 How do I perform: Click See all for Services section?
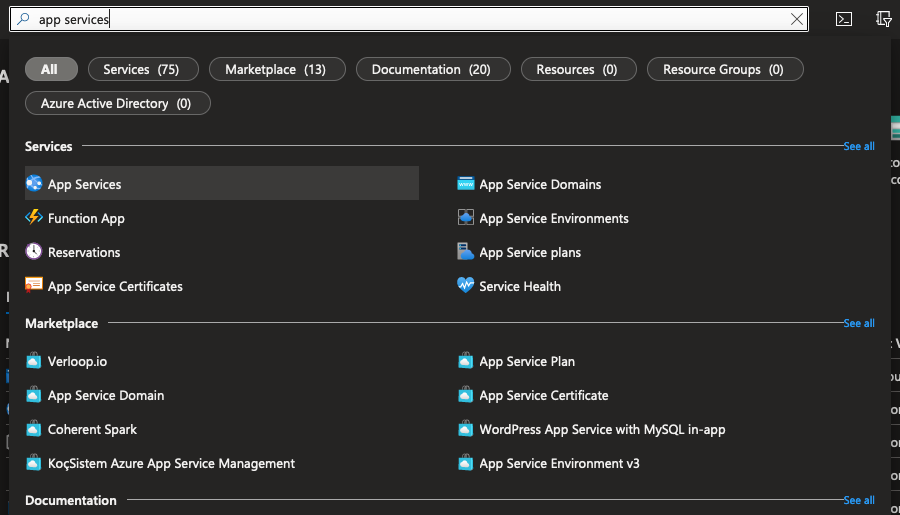pos(859,146)
